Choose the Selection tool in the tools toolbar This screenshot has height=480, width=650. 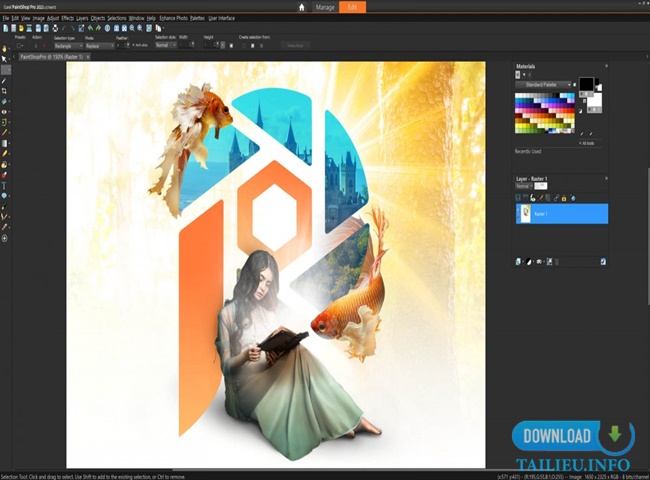tap(5, 70)
